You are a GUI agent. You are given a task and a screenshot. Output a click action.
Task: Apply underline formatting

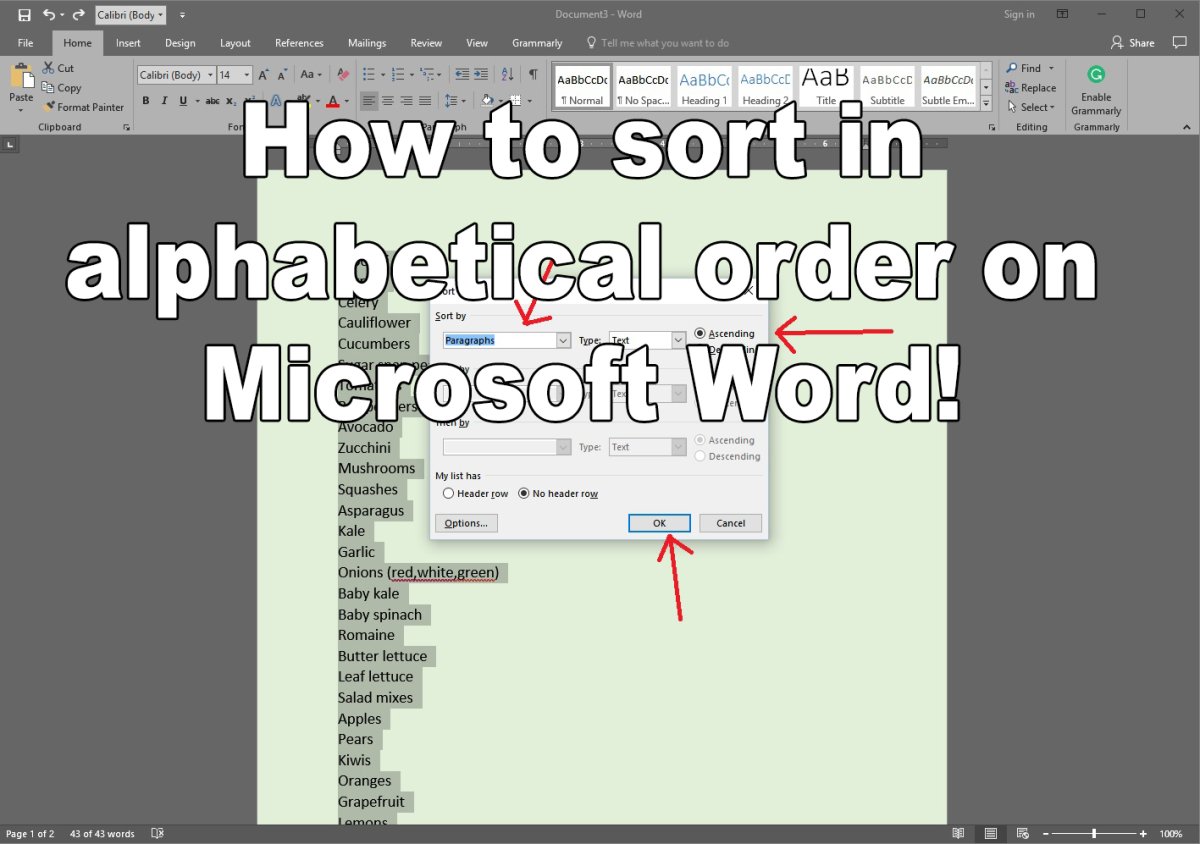[182, 101]
